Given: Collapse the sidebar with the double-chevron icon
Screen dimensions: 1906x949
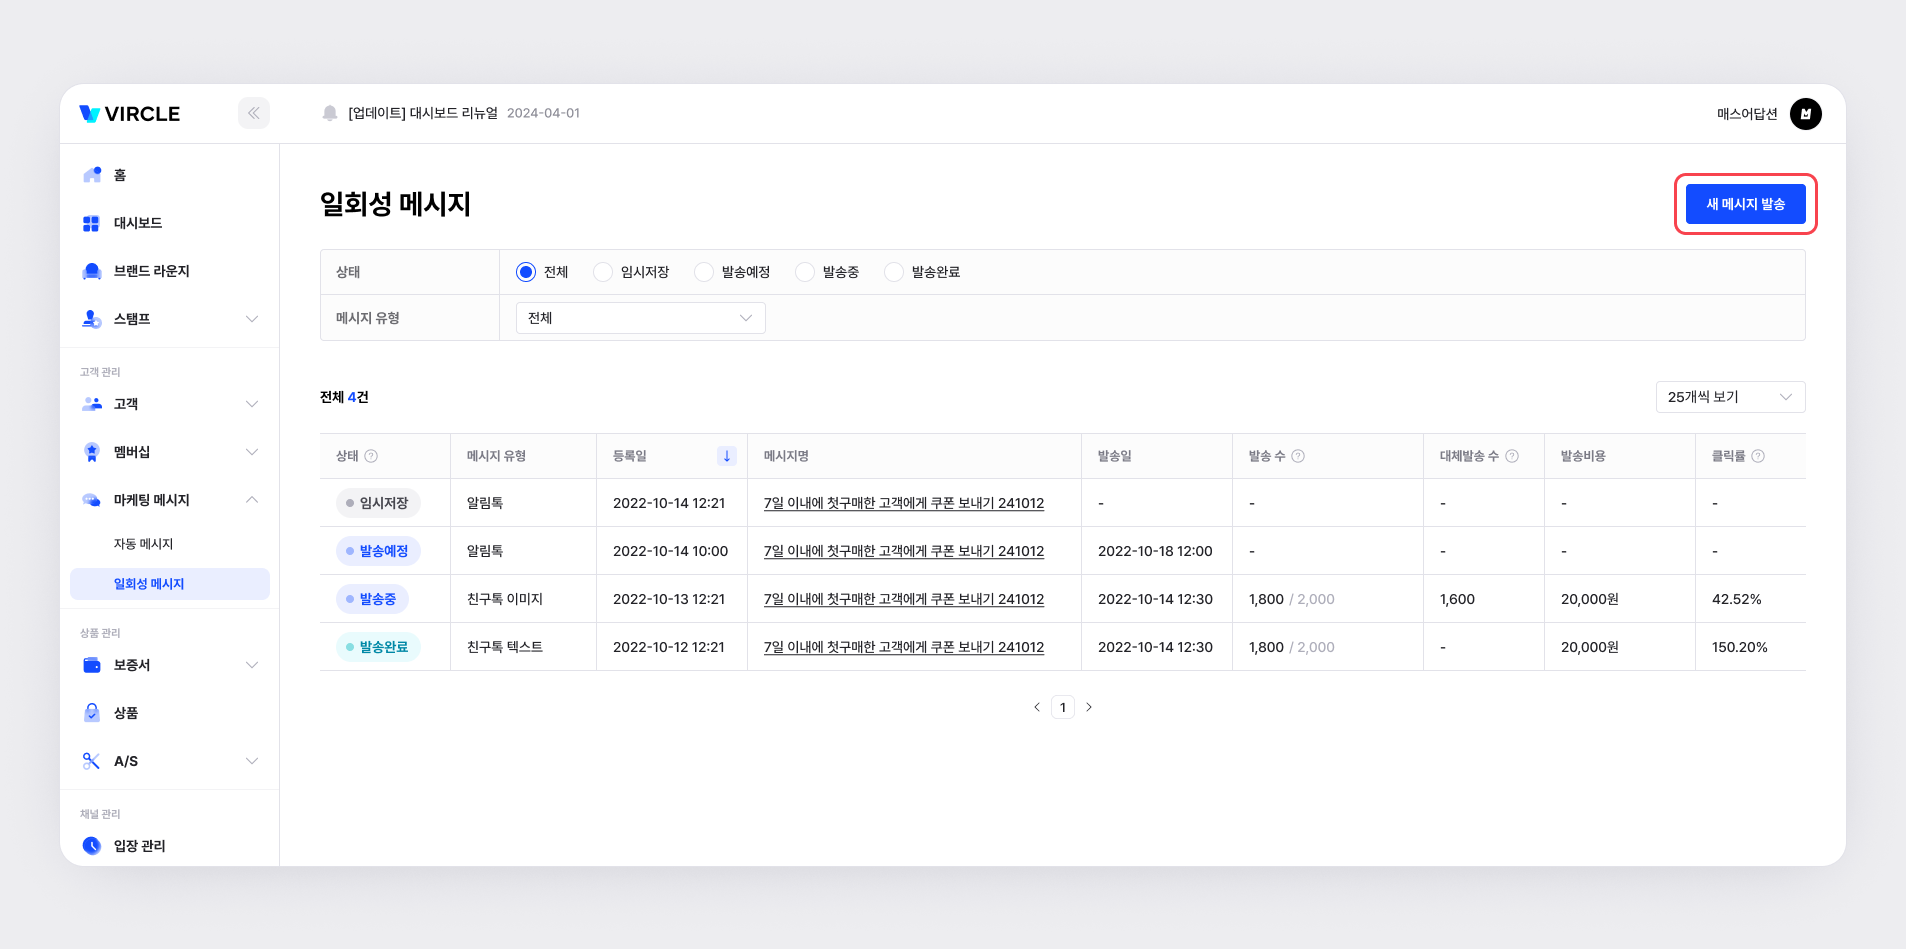Looking at the screenshot, I should [x=254, y=113].
